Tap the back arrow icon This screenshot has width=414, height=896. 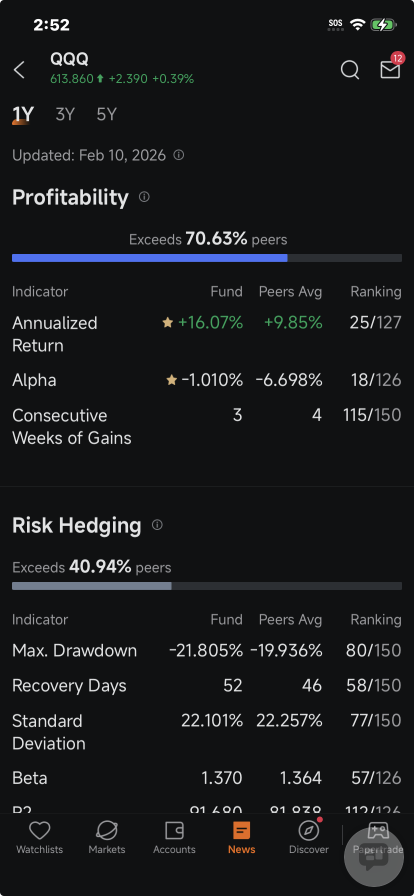point(19,70)
